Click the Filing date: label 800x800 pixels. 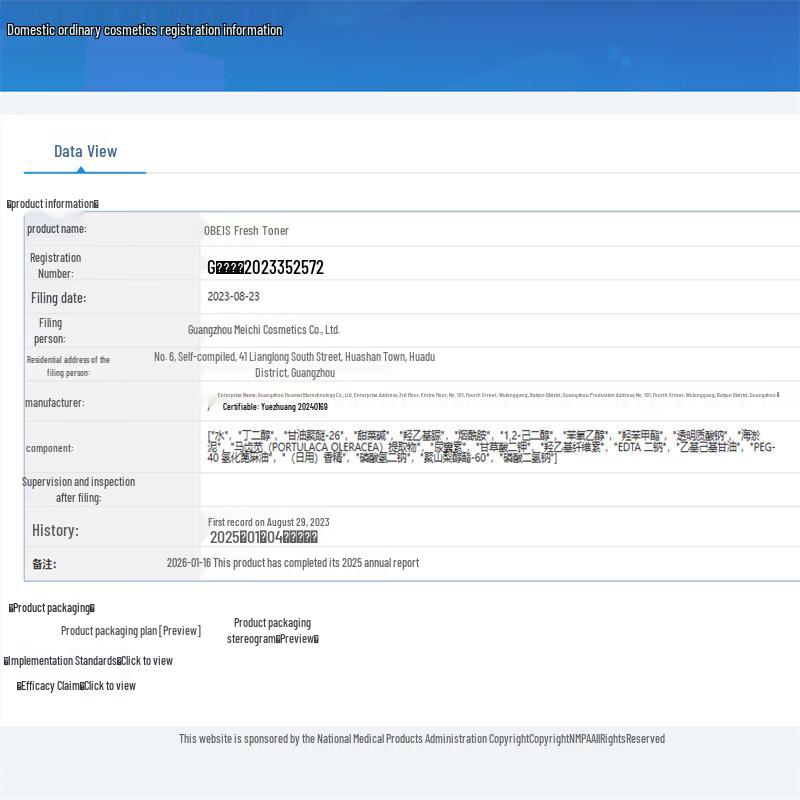(x=58, y=298)
